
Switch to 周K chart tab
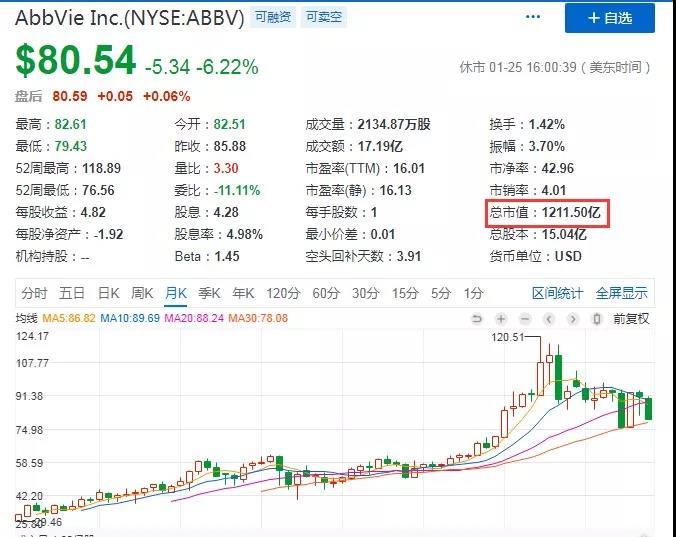(x=142, y=293)
